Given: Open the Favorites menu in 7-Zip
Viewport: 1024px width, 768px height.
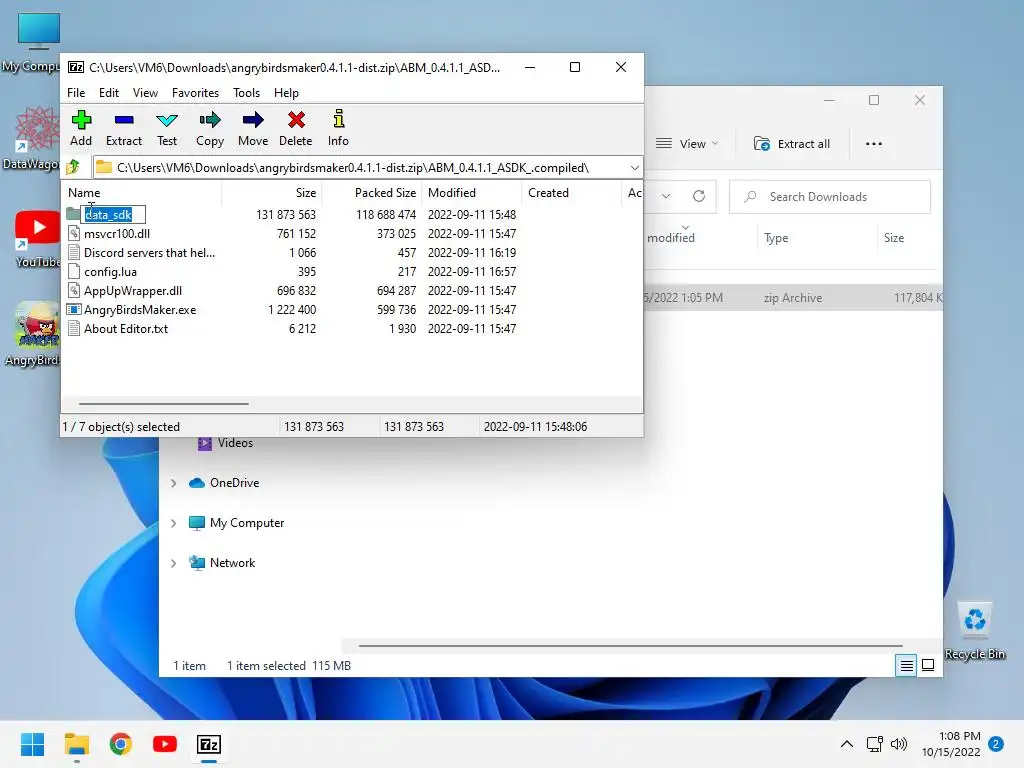Looking at the screenshot, I should point(195,93).
